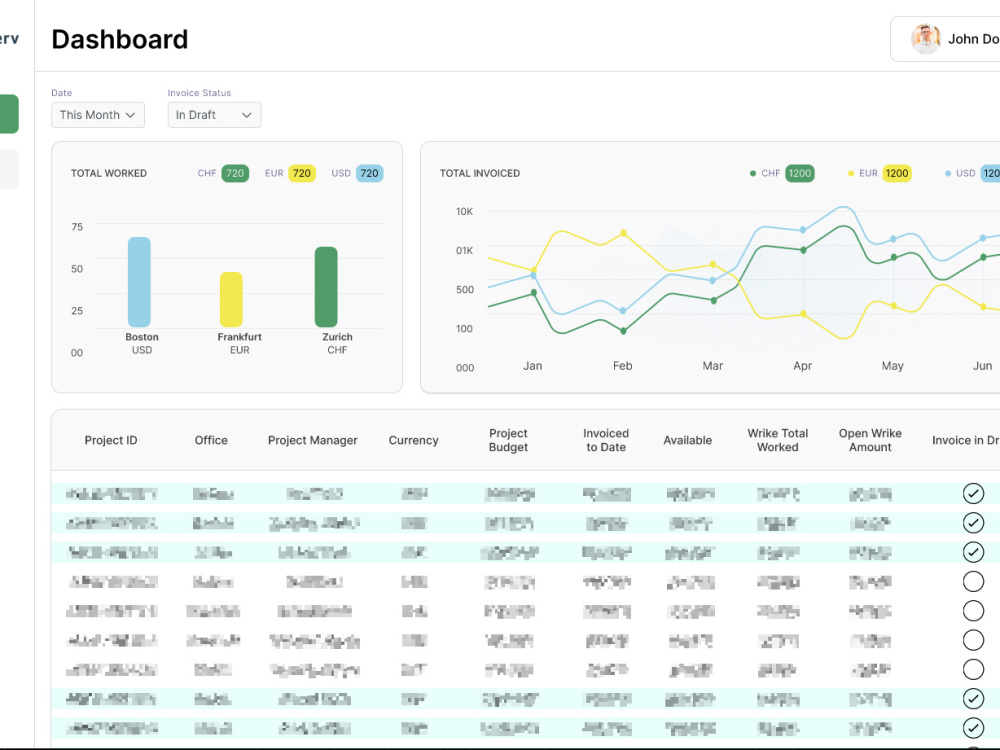Open John Doe's profile avatar menu
This screenshot has width=1000, height=750.
tap(925, 39)
